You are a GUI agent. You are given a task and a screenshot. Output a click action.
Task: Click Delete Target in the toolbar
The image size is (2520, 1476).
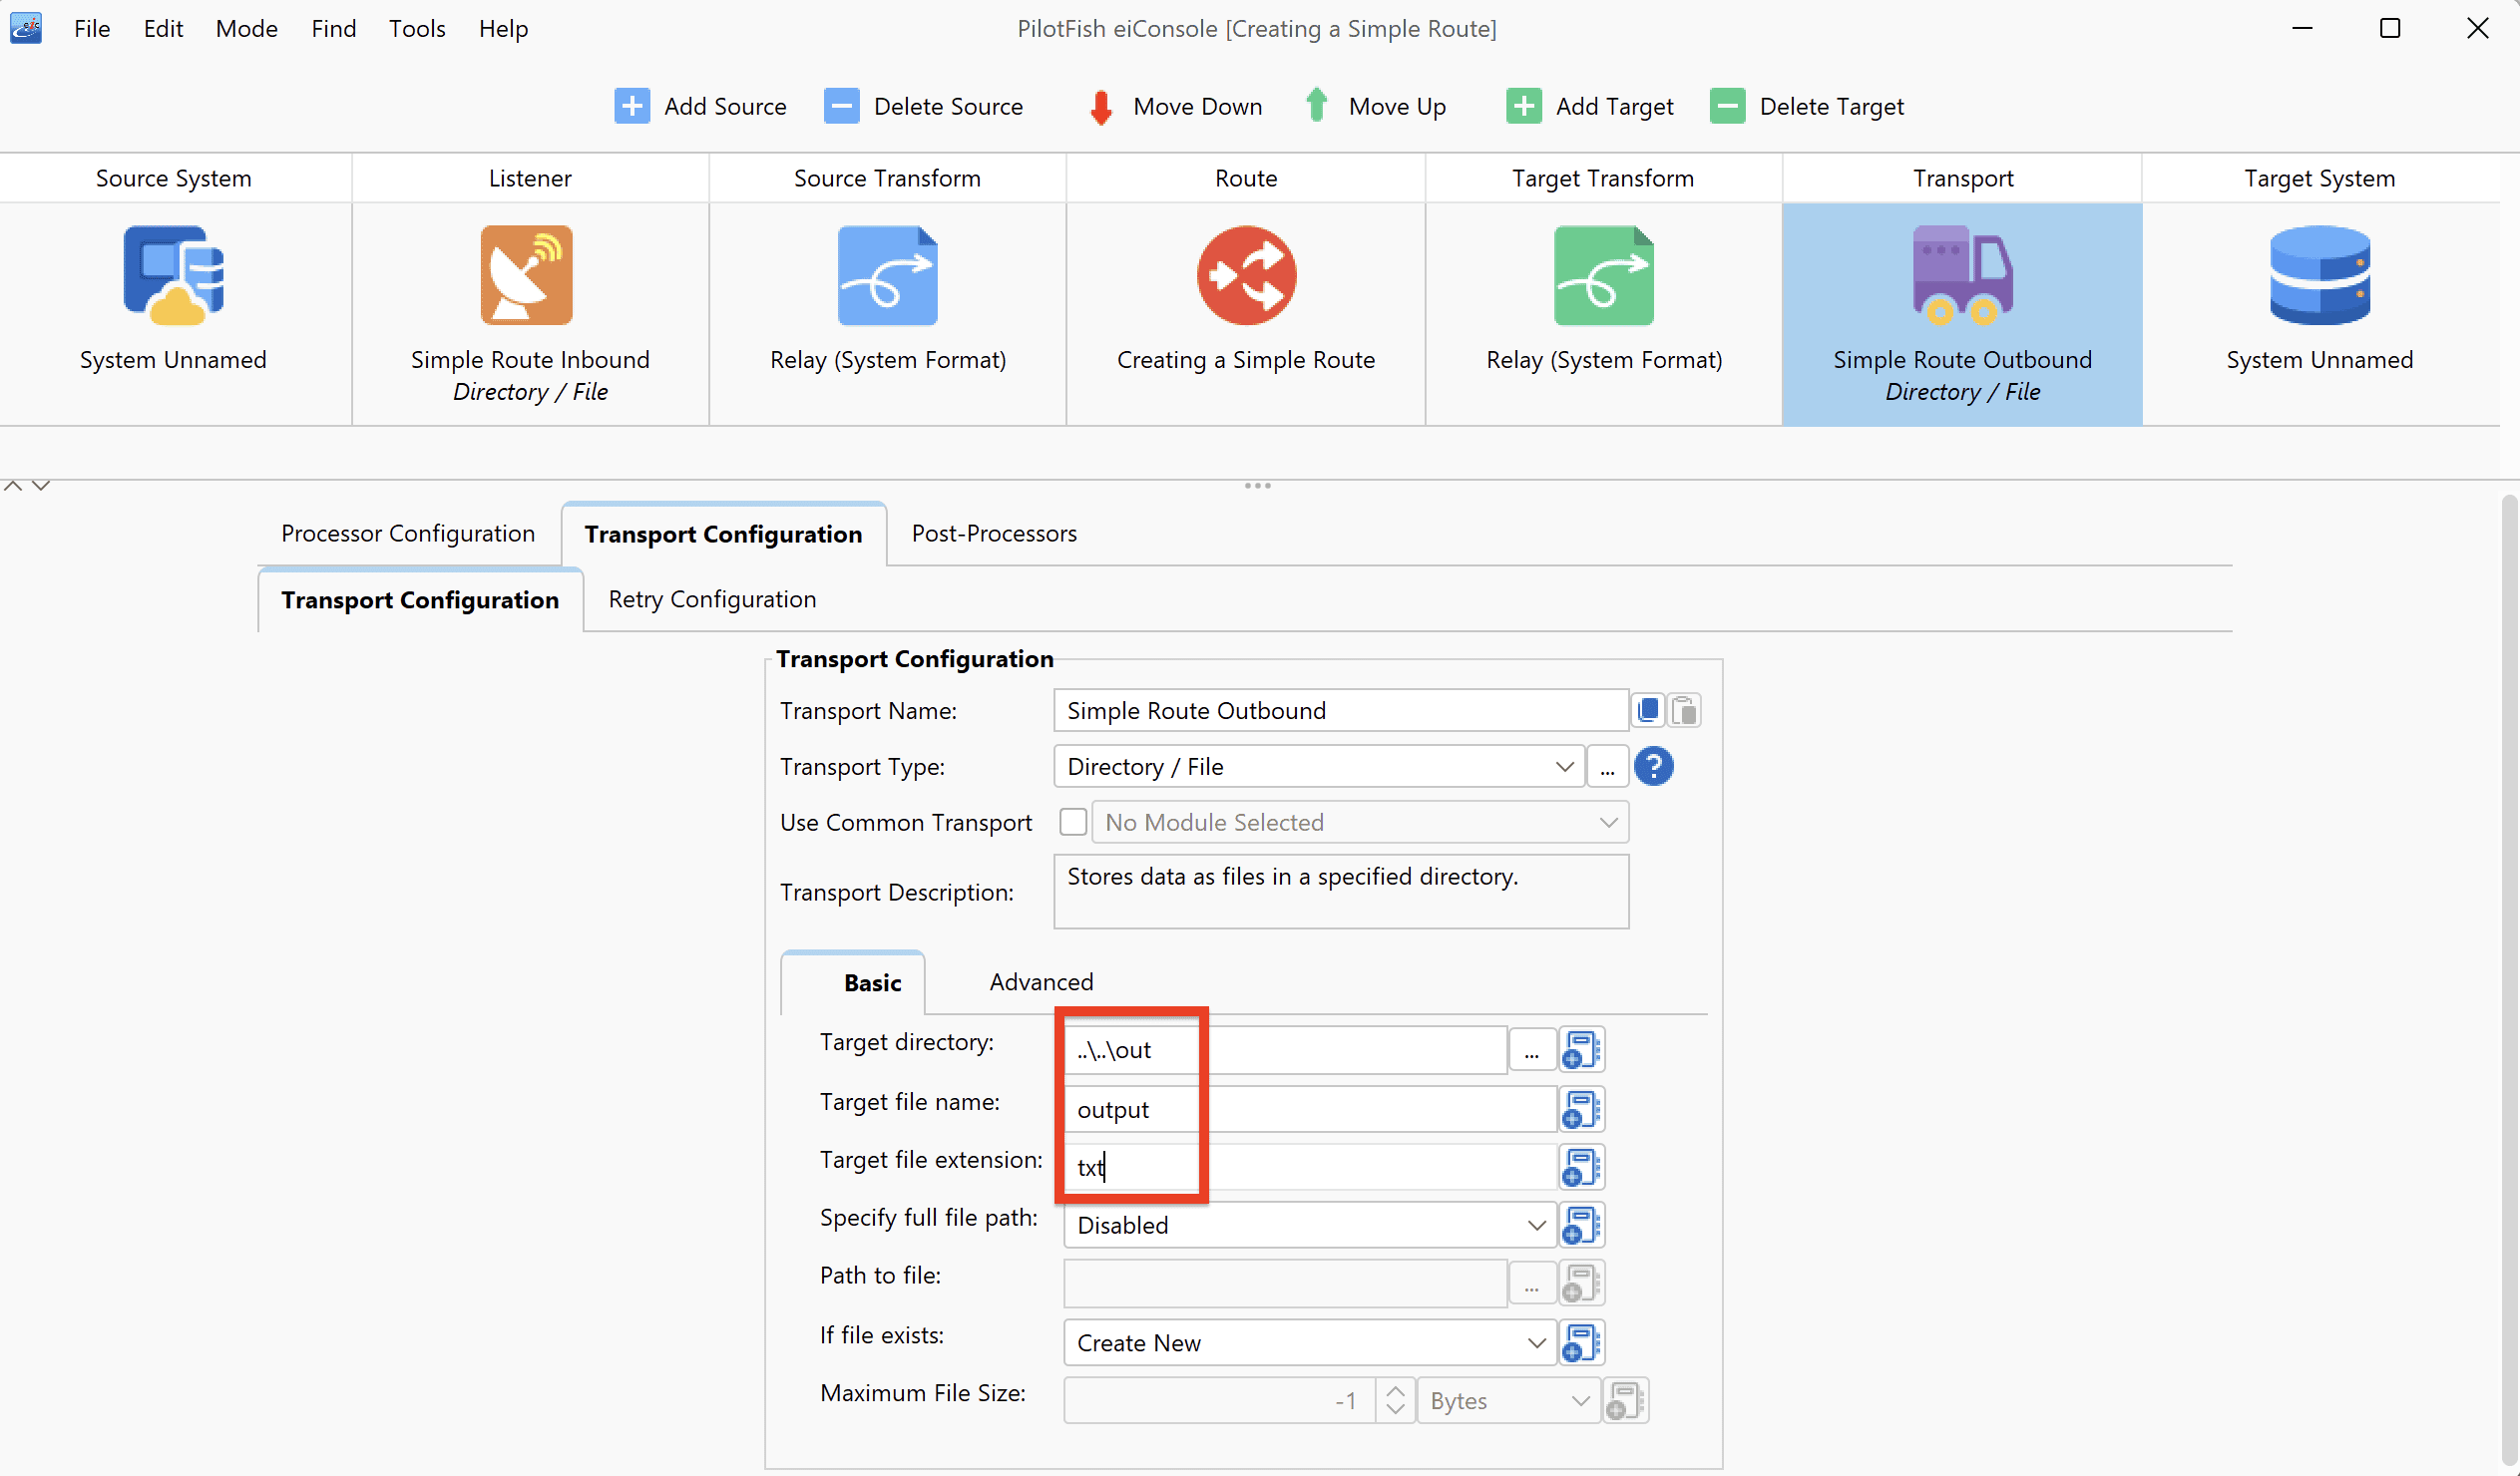point(1806,106)
